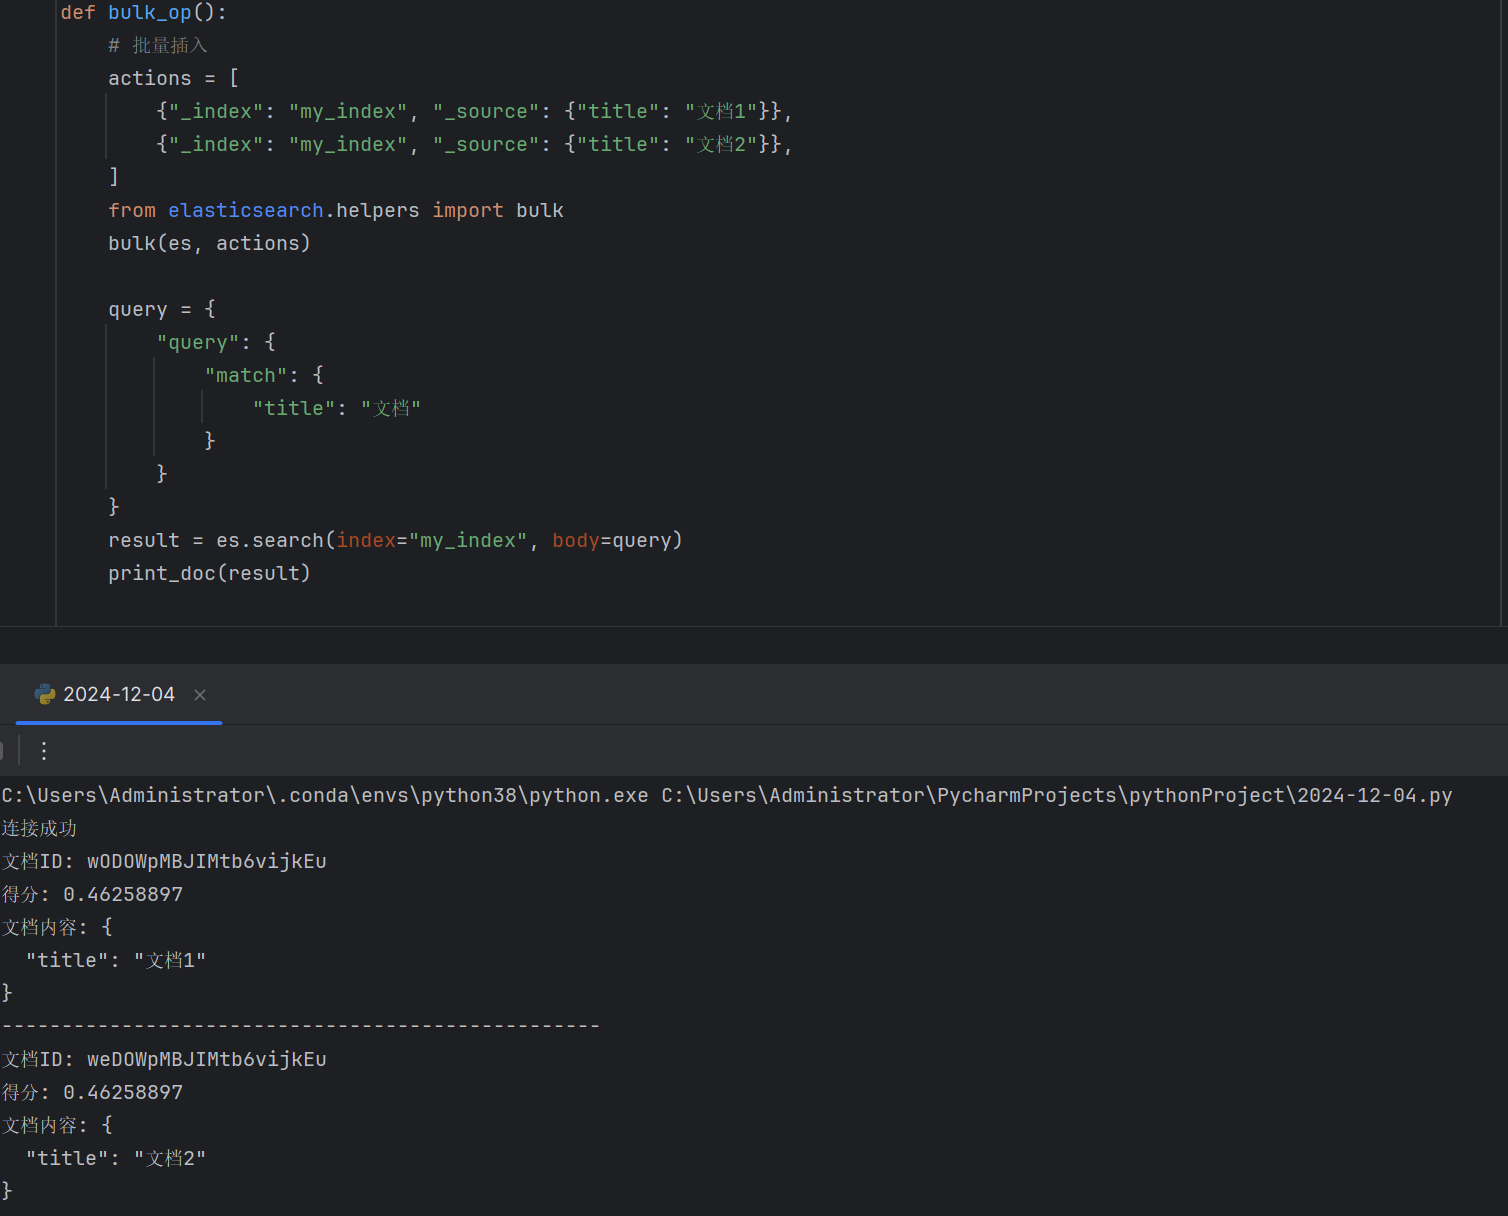
Task: Click "title": "文档2" in console output
Action: click(117, 1157)
